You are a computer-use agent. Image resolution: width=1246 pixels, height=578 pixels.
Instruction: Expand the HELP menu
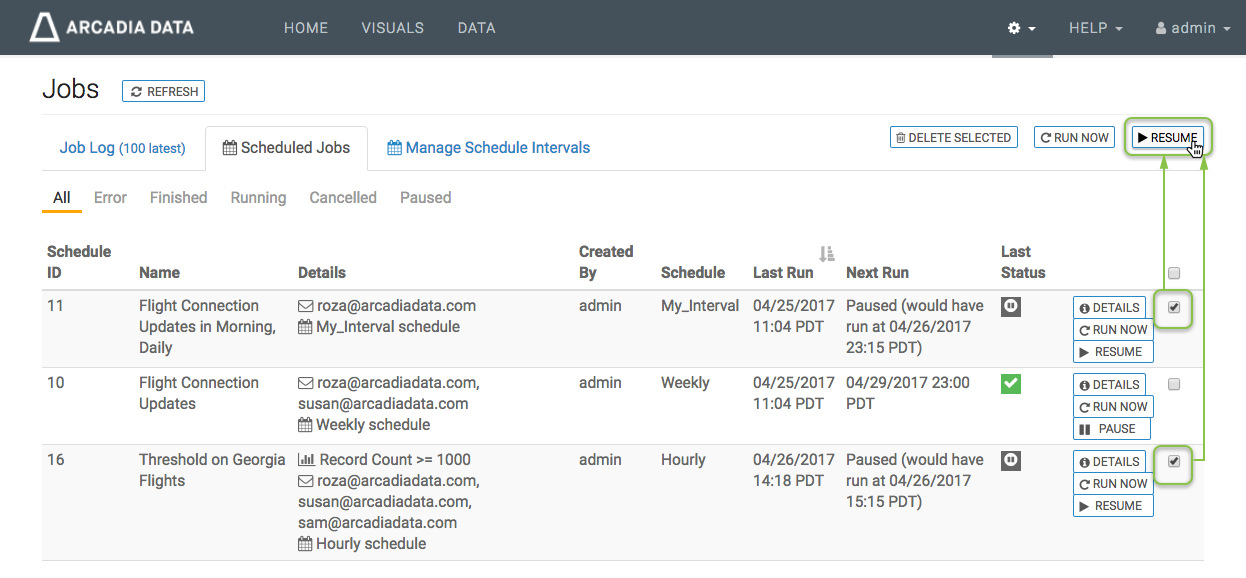(x=1095, y=28)
